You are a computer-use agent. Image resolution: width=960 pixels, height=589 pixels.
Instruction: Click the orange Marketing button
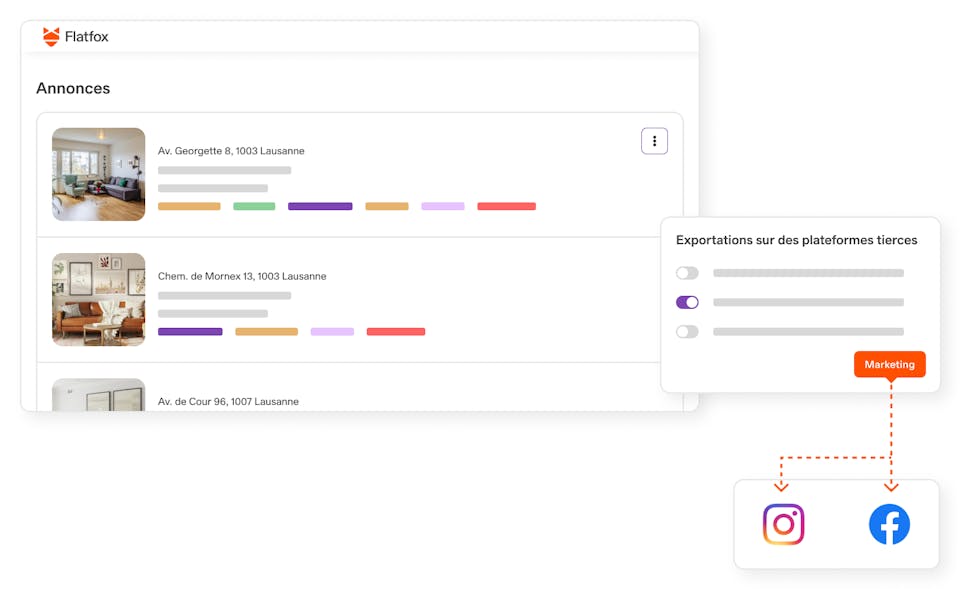coord(889,364)
